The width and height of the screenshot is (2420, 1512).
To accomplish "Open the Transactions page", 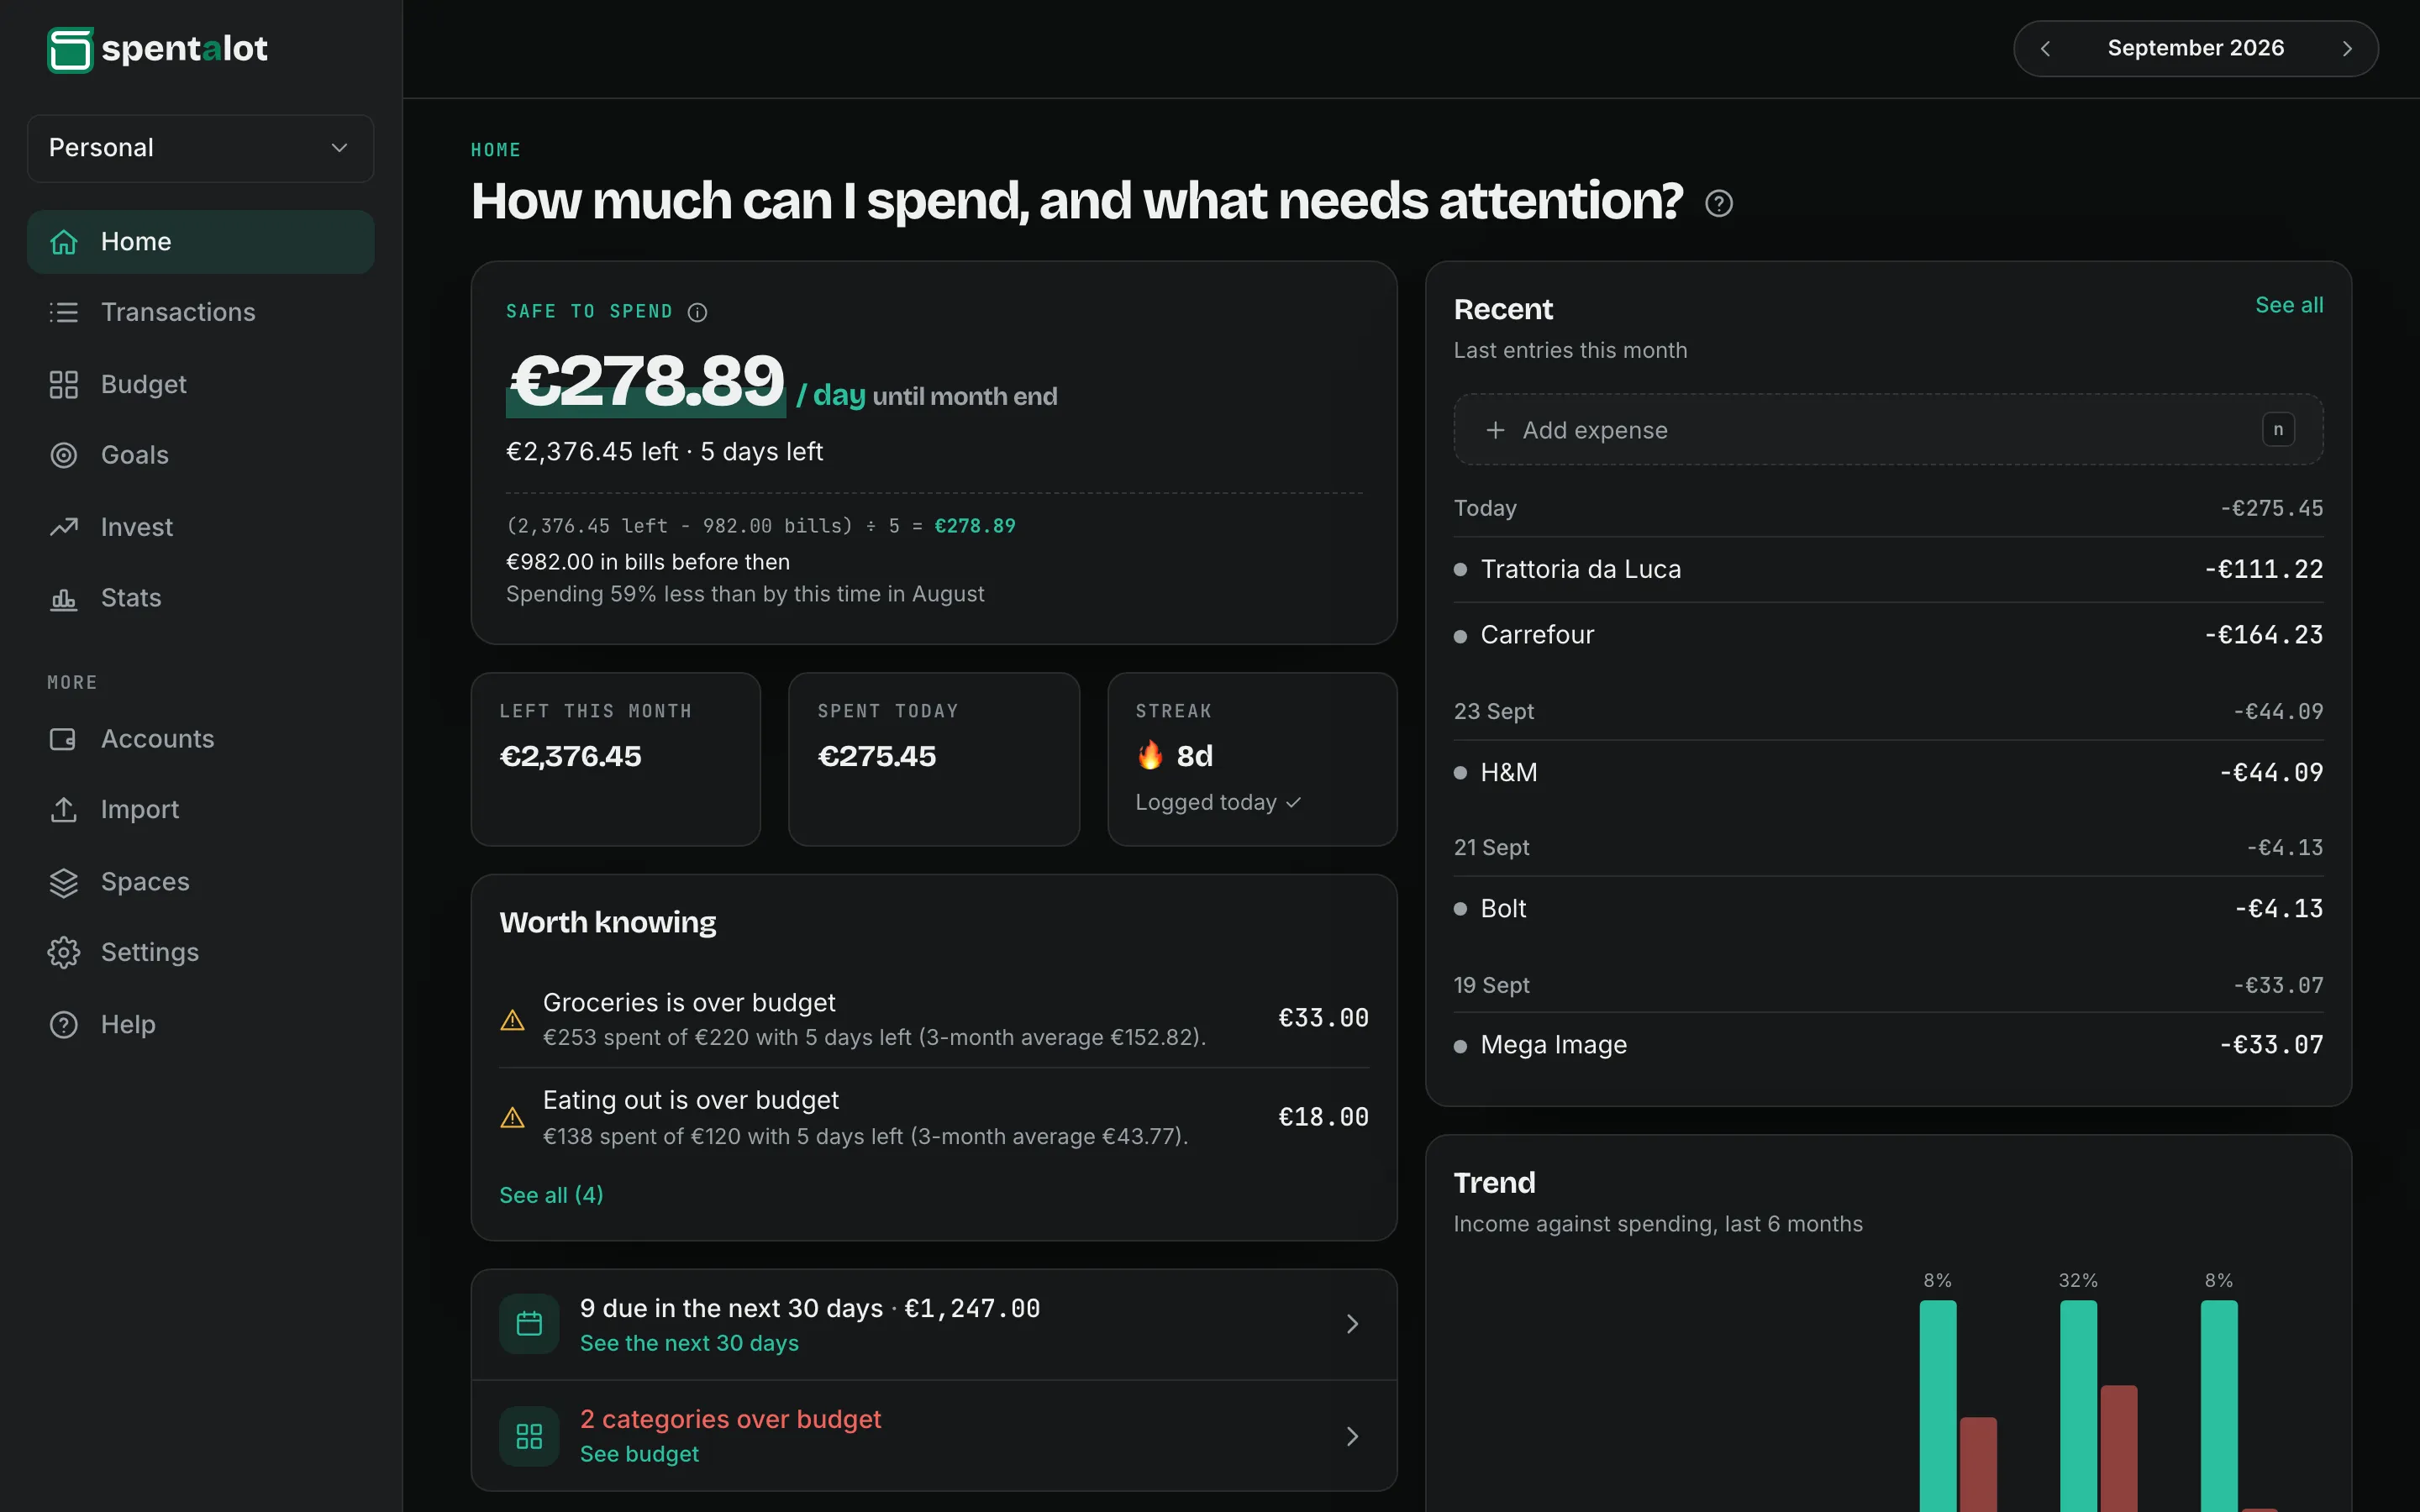I will tap(200, 312).
